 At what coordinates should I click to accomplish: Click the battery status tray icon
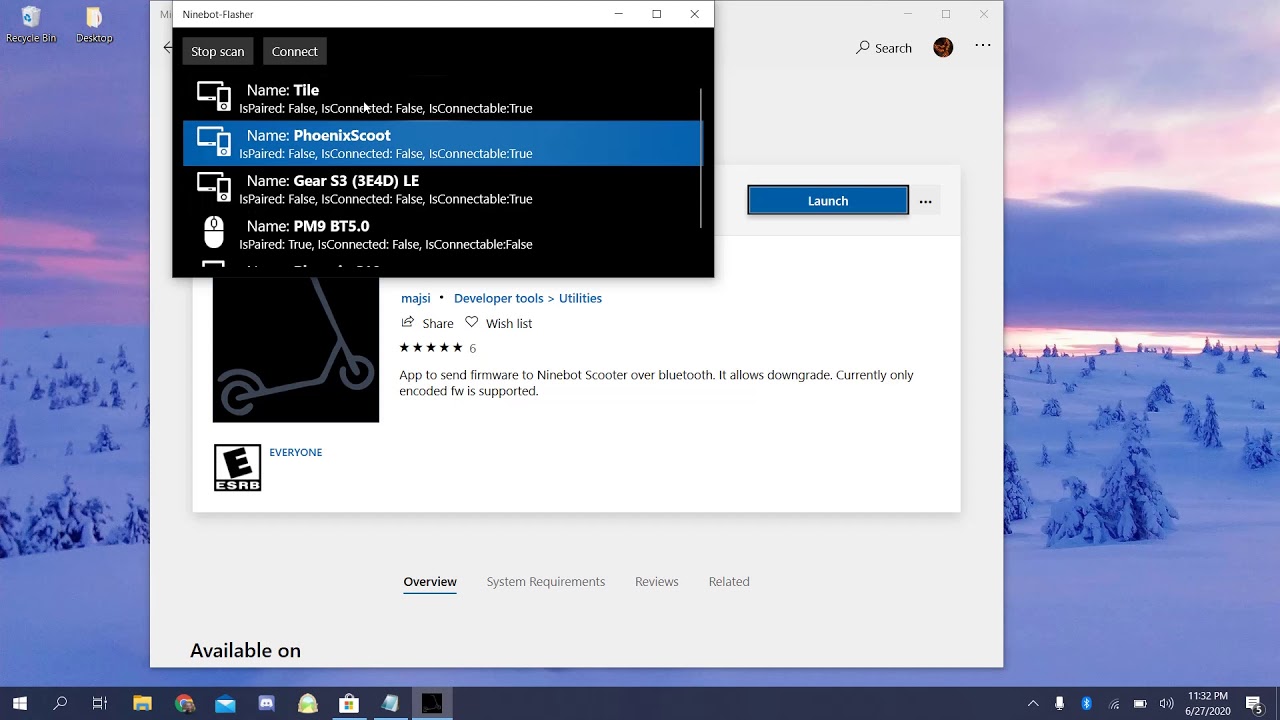1140,704
